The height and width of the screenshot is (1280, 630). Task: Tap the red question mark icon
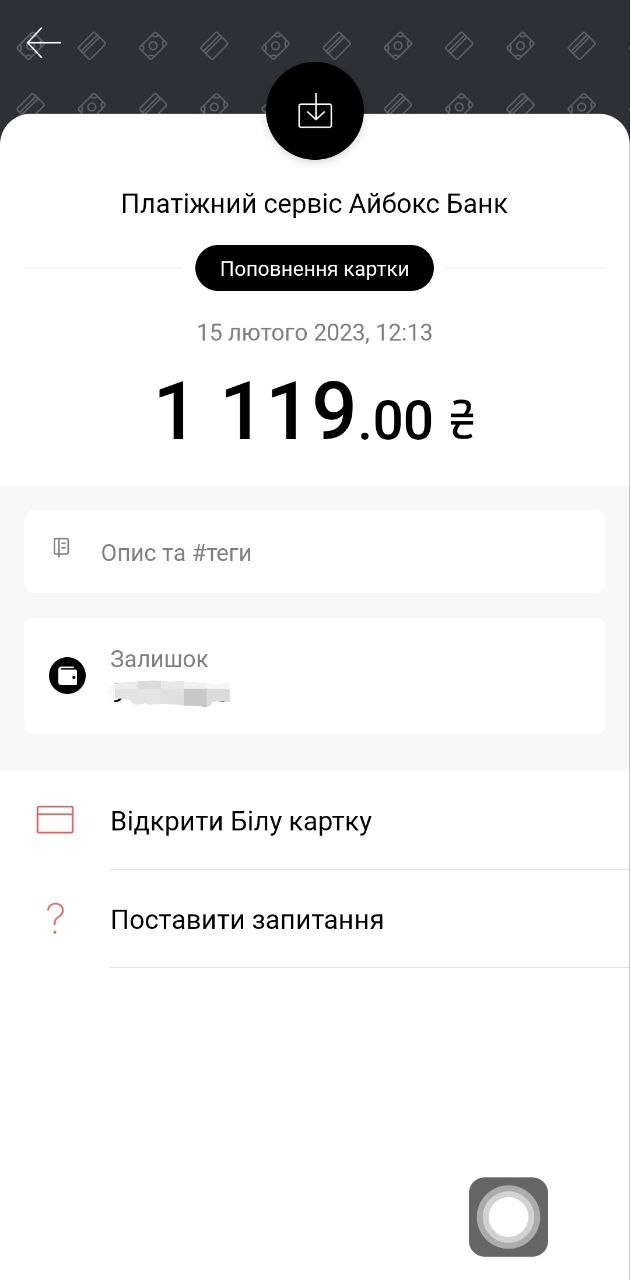(x=56, y=918)
